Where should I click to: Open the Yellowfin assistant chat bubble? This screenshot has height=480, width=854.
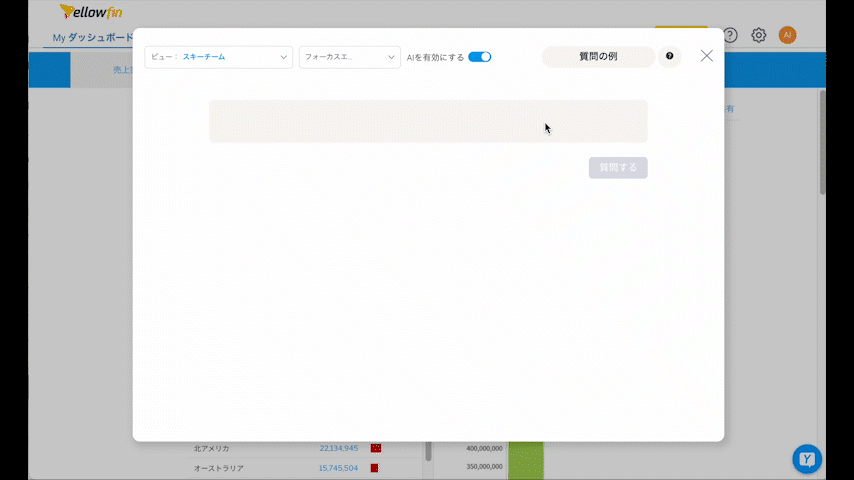pyautogui.click(x=807, y=459)
